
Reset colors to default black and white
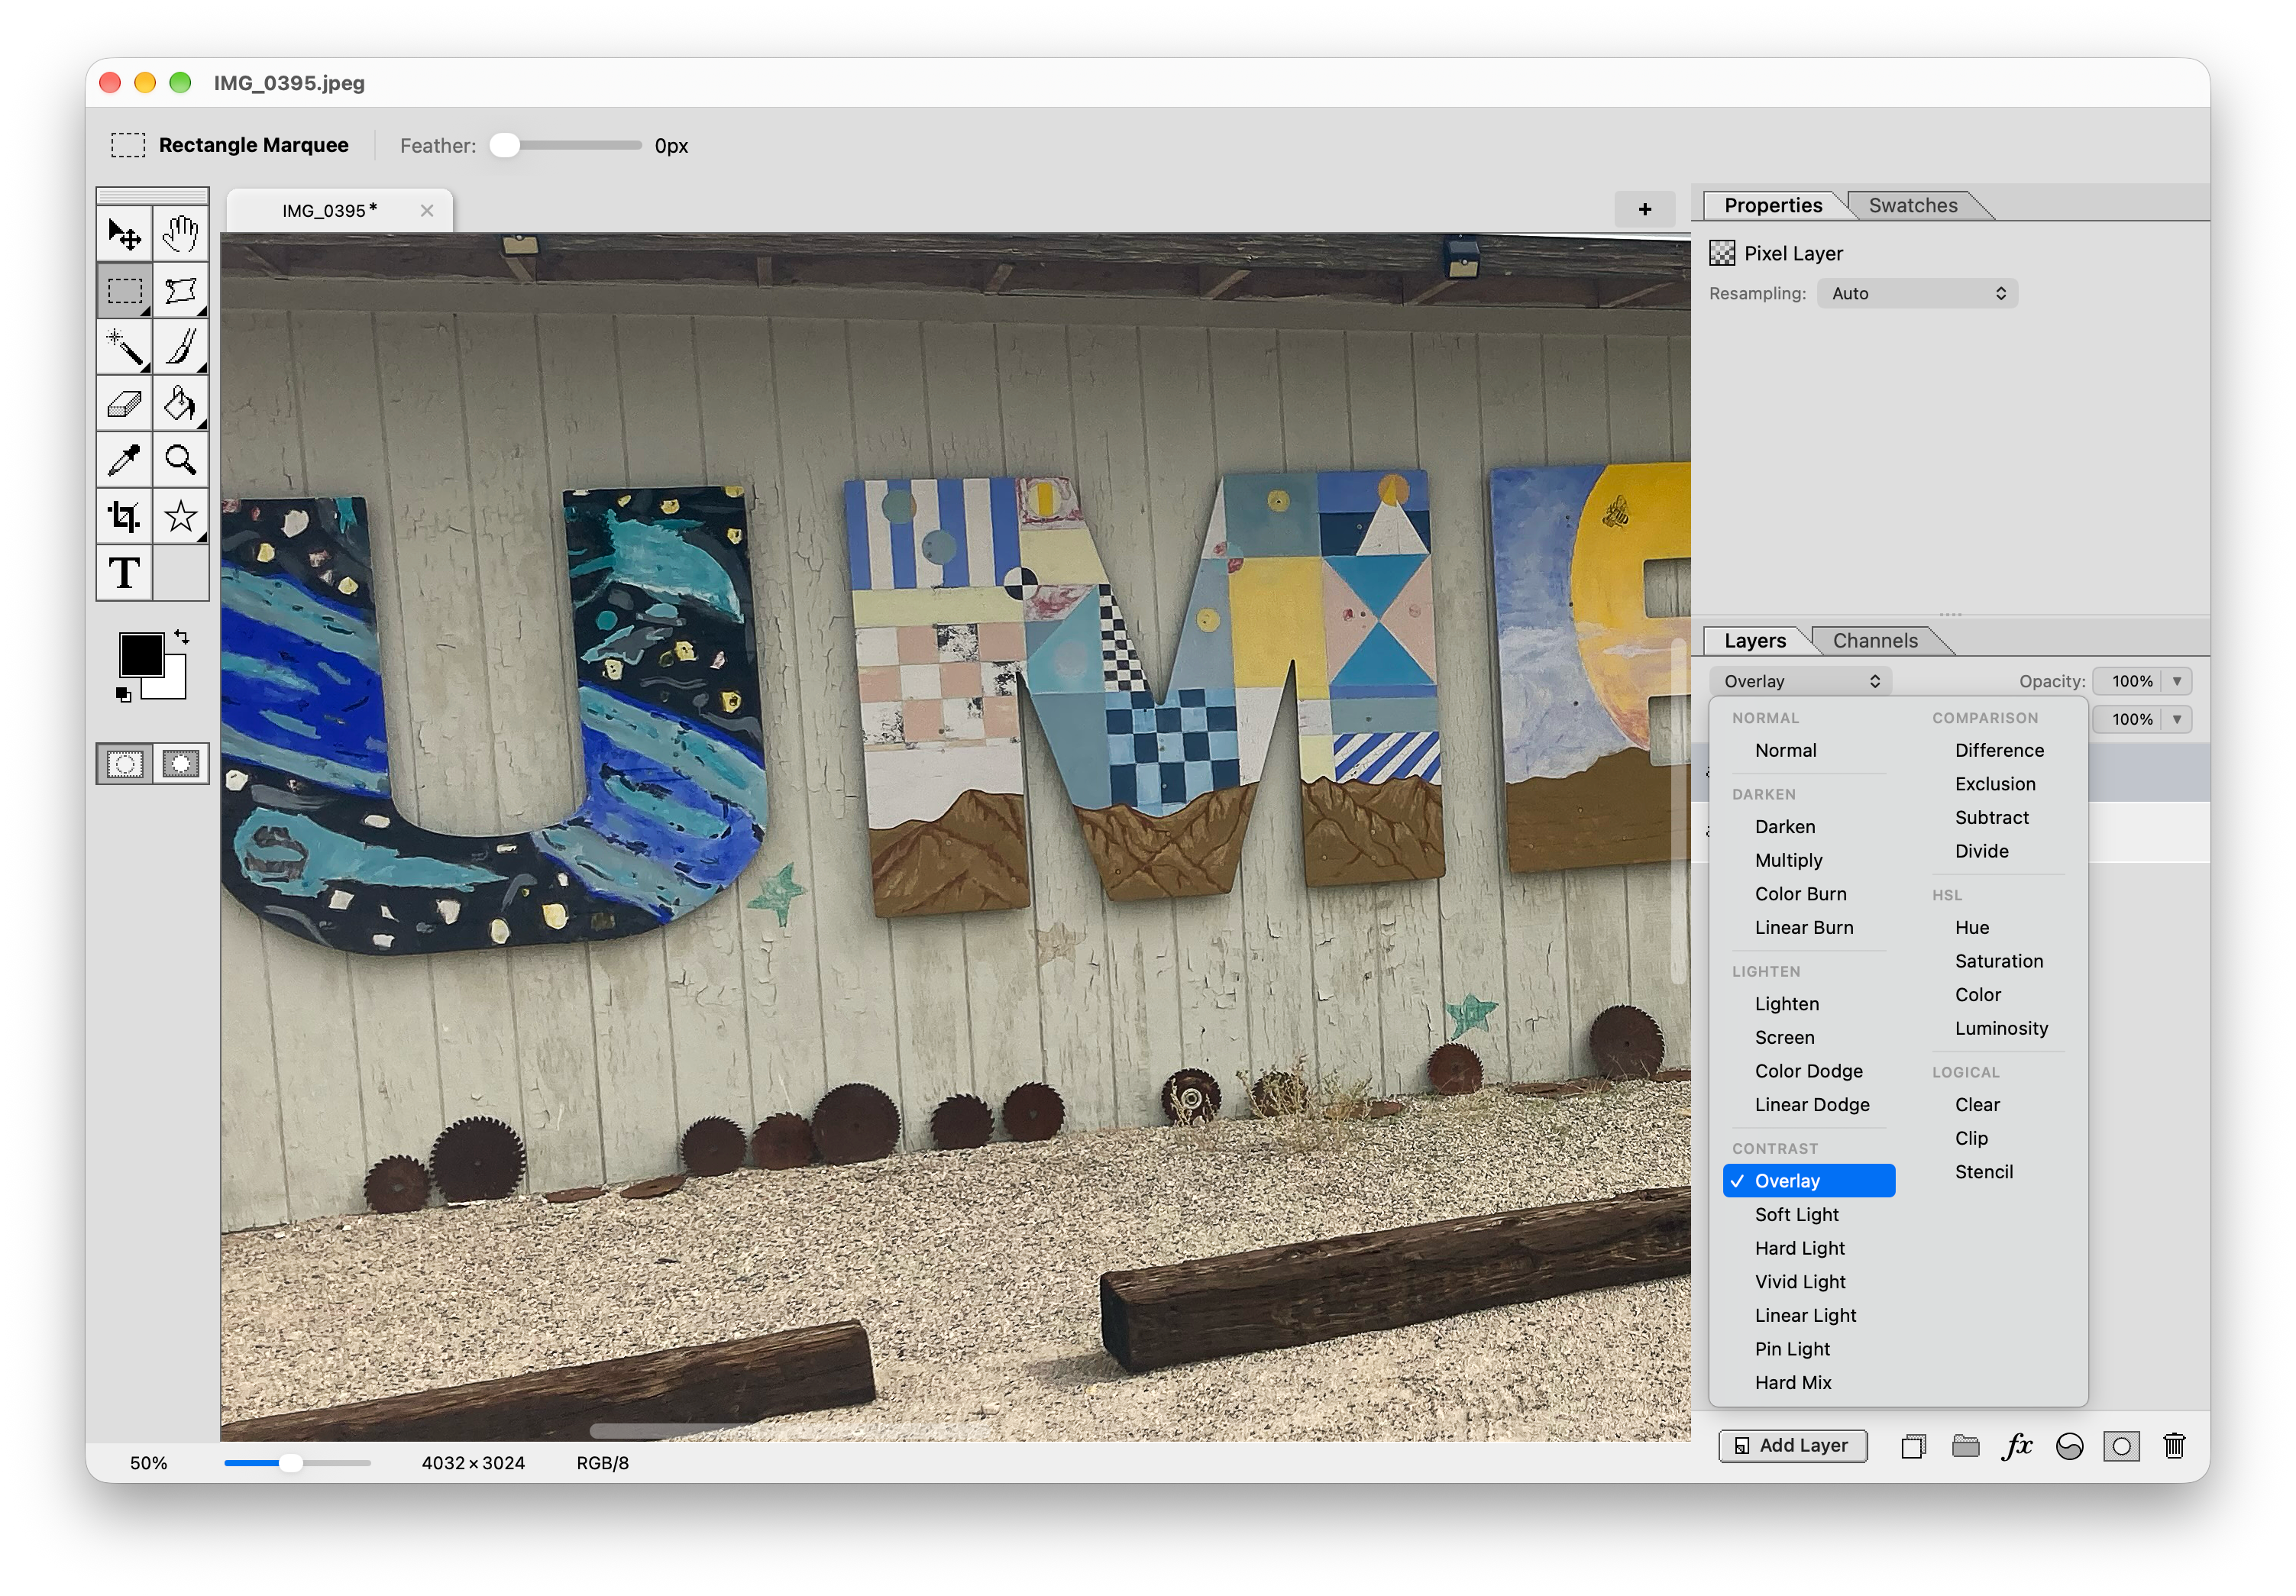[x=124, y=695]
